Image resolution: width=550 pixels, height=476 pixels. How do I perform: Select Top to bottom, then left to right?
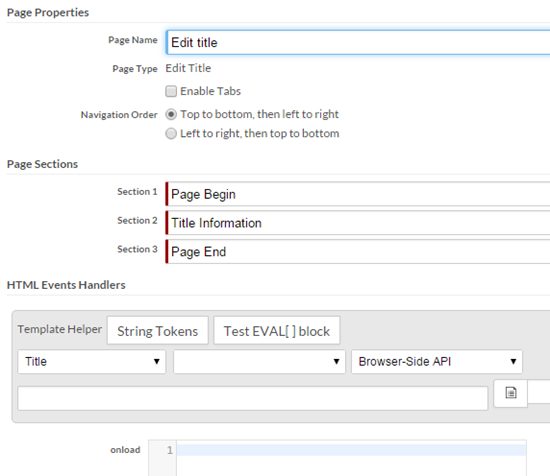pos(171,114)
